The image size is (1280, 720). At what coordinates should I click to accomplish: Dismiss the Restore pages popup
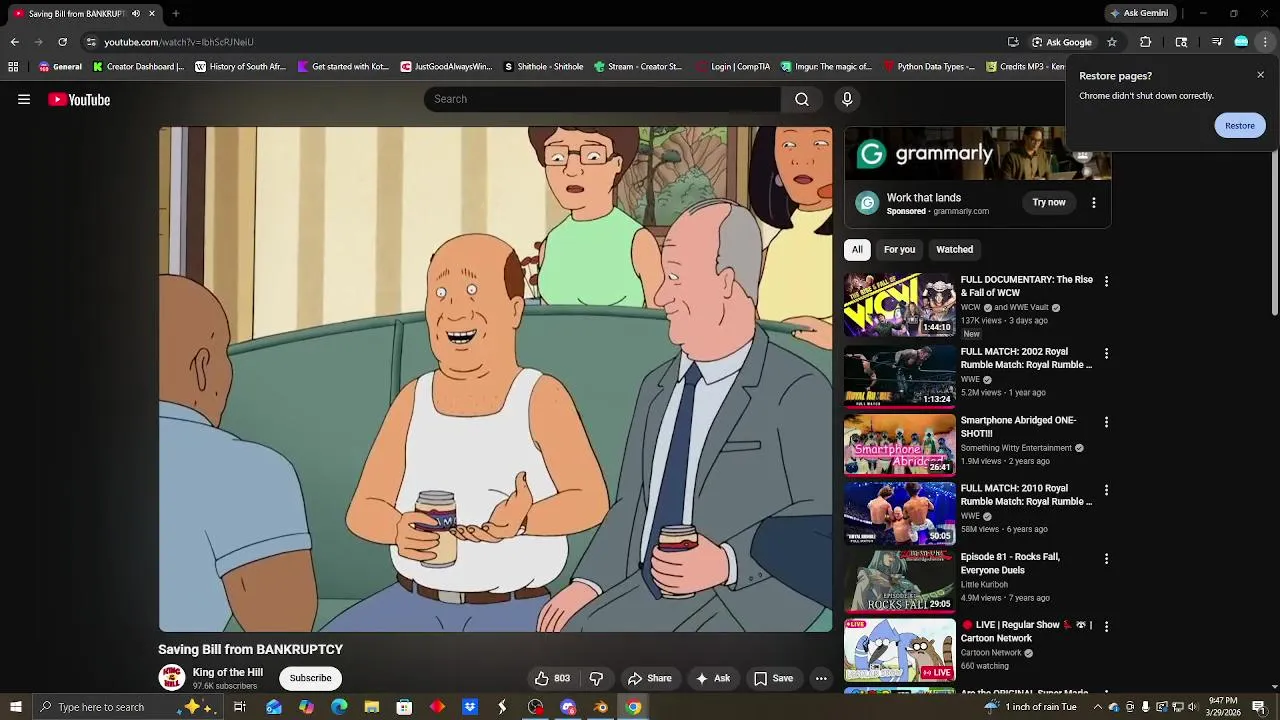point(1260,75)
